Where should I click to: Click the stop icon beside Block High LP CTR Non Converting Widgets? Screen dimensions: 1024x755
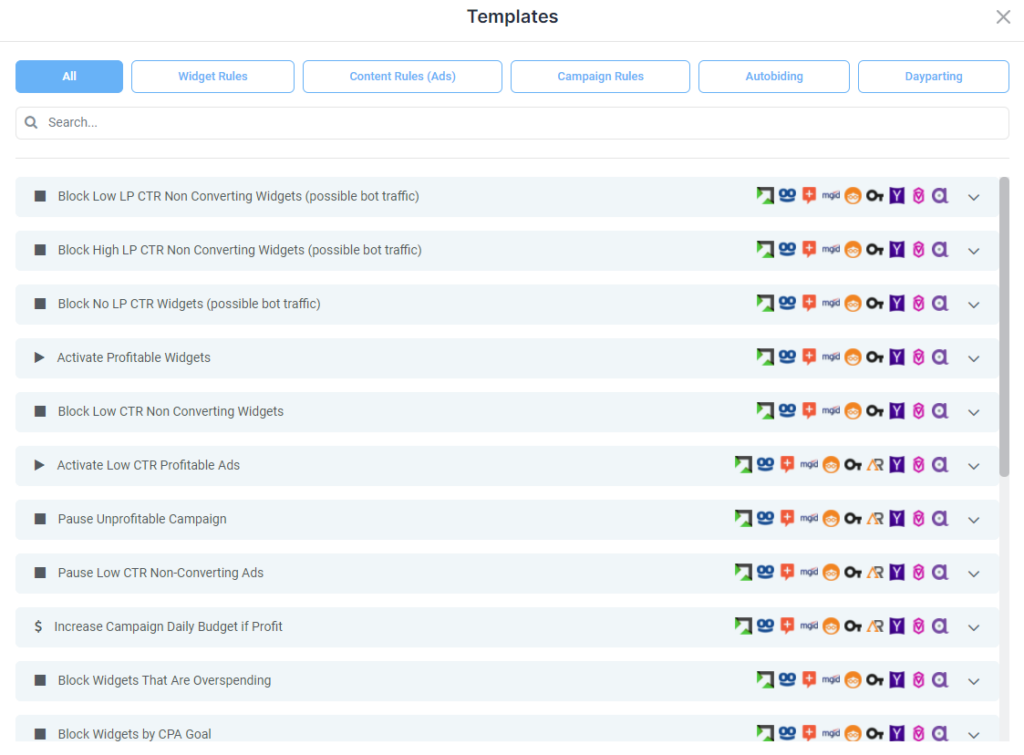[38, 249]
